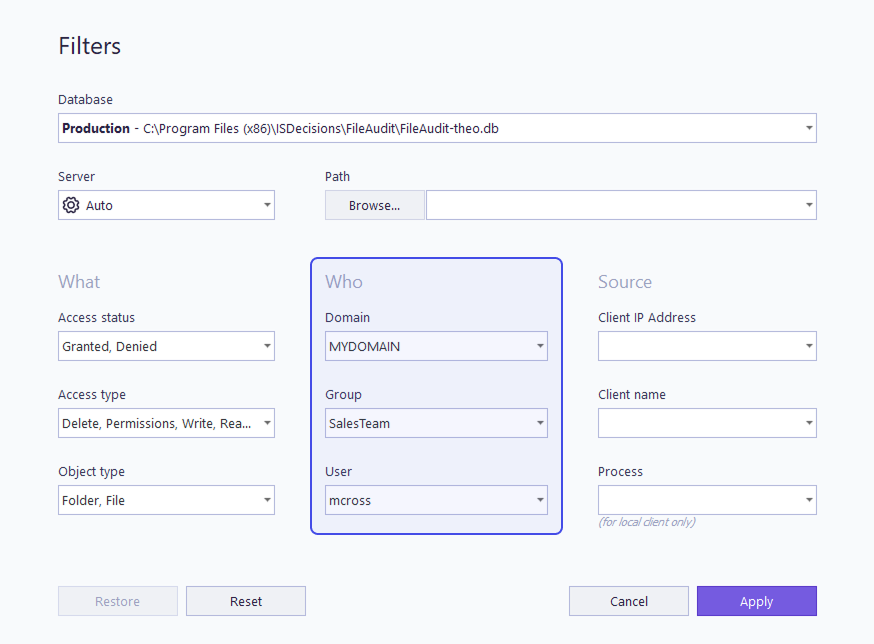Click the 'Who' section heading
The image size is (874, 644).
point(344,282)
